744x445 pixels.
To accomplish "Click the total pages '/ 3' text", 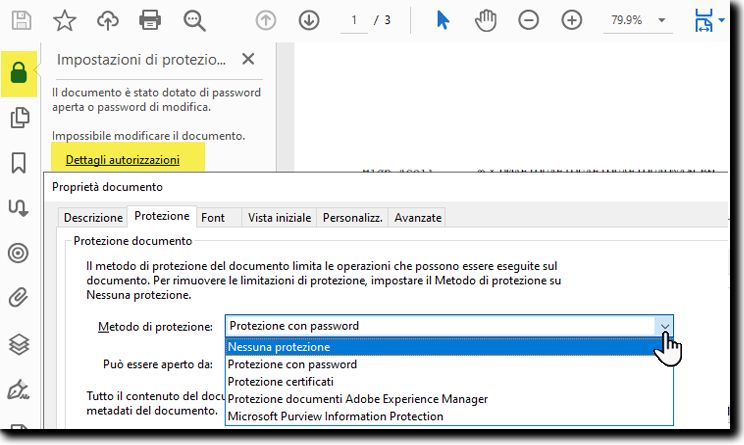I will (382, 20).
